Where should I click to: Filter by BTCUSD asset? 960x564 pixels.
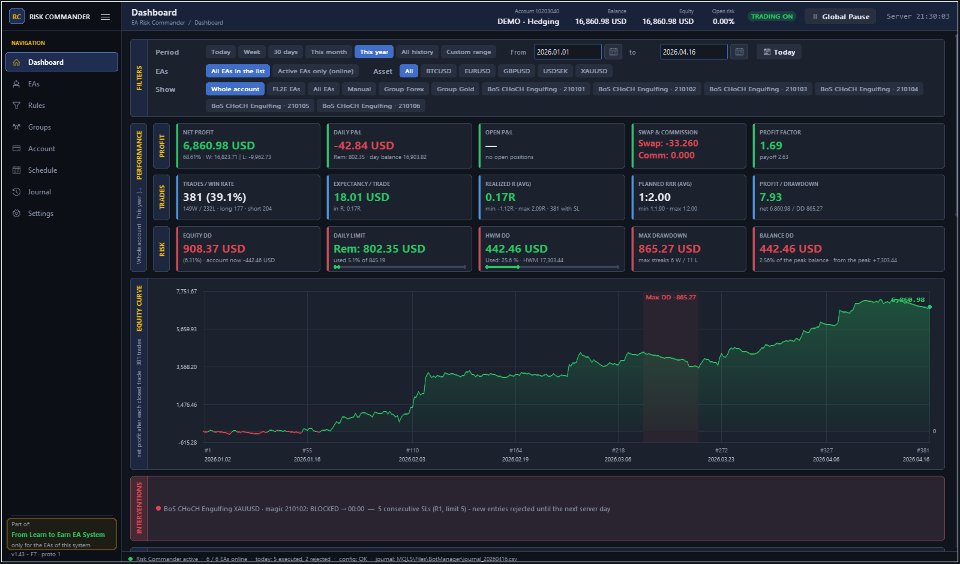pos(438,71)
